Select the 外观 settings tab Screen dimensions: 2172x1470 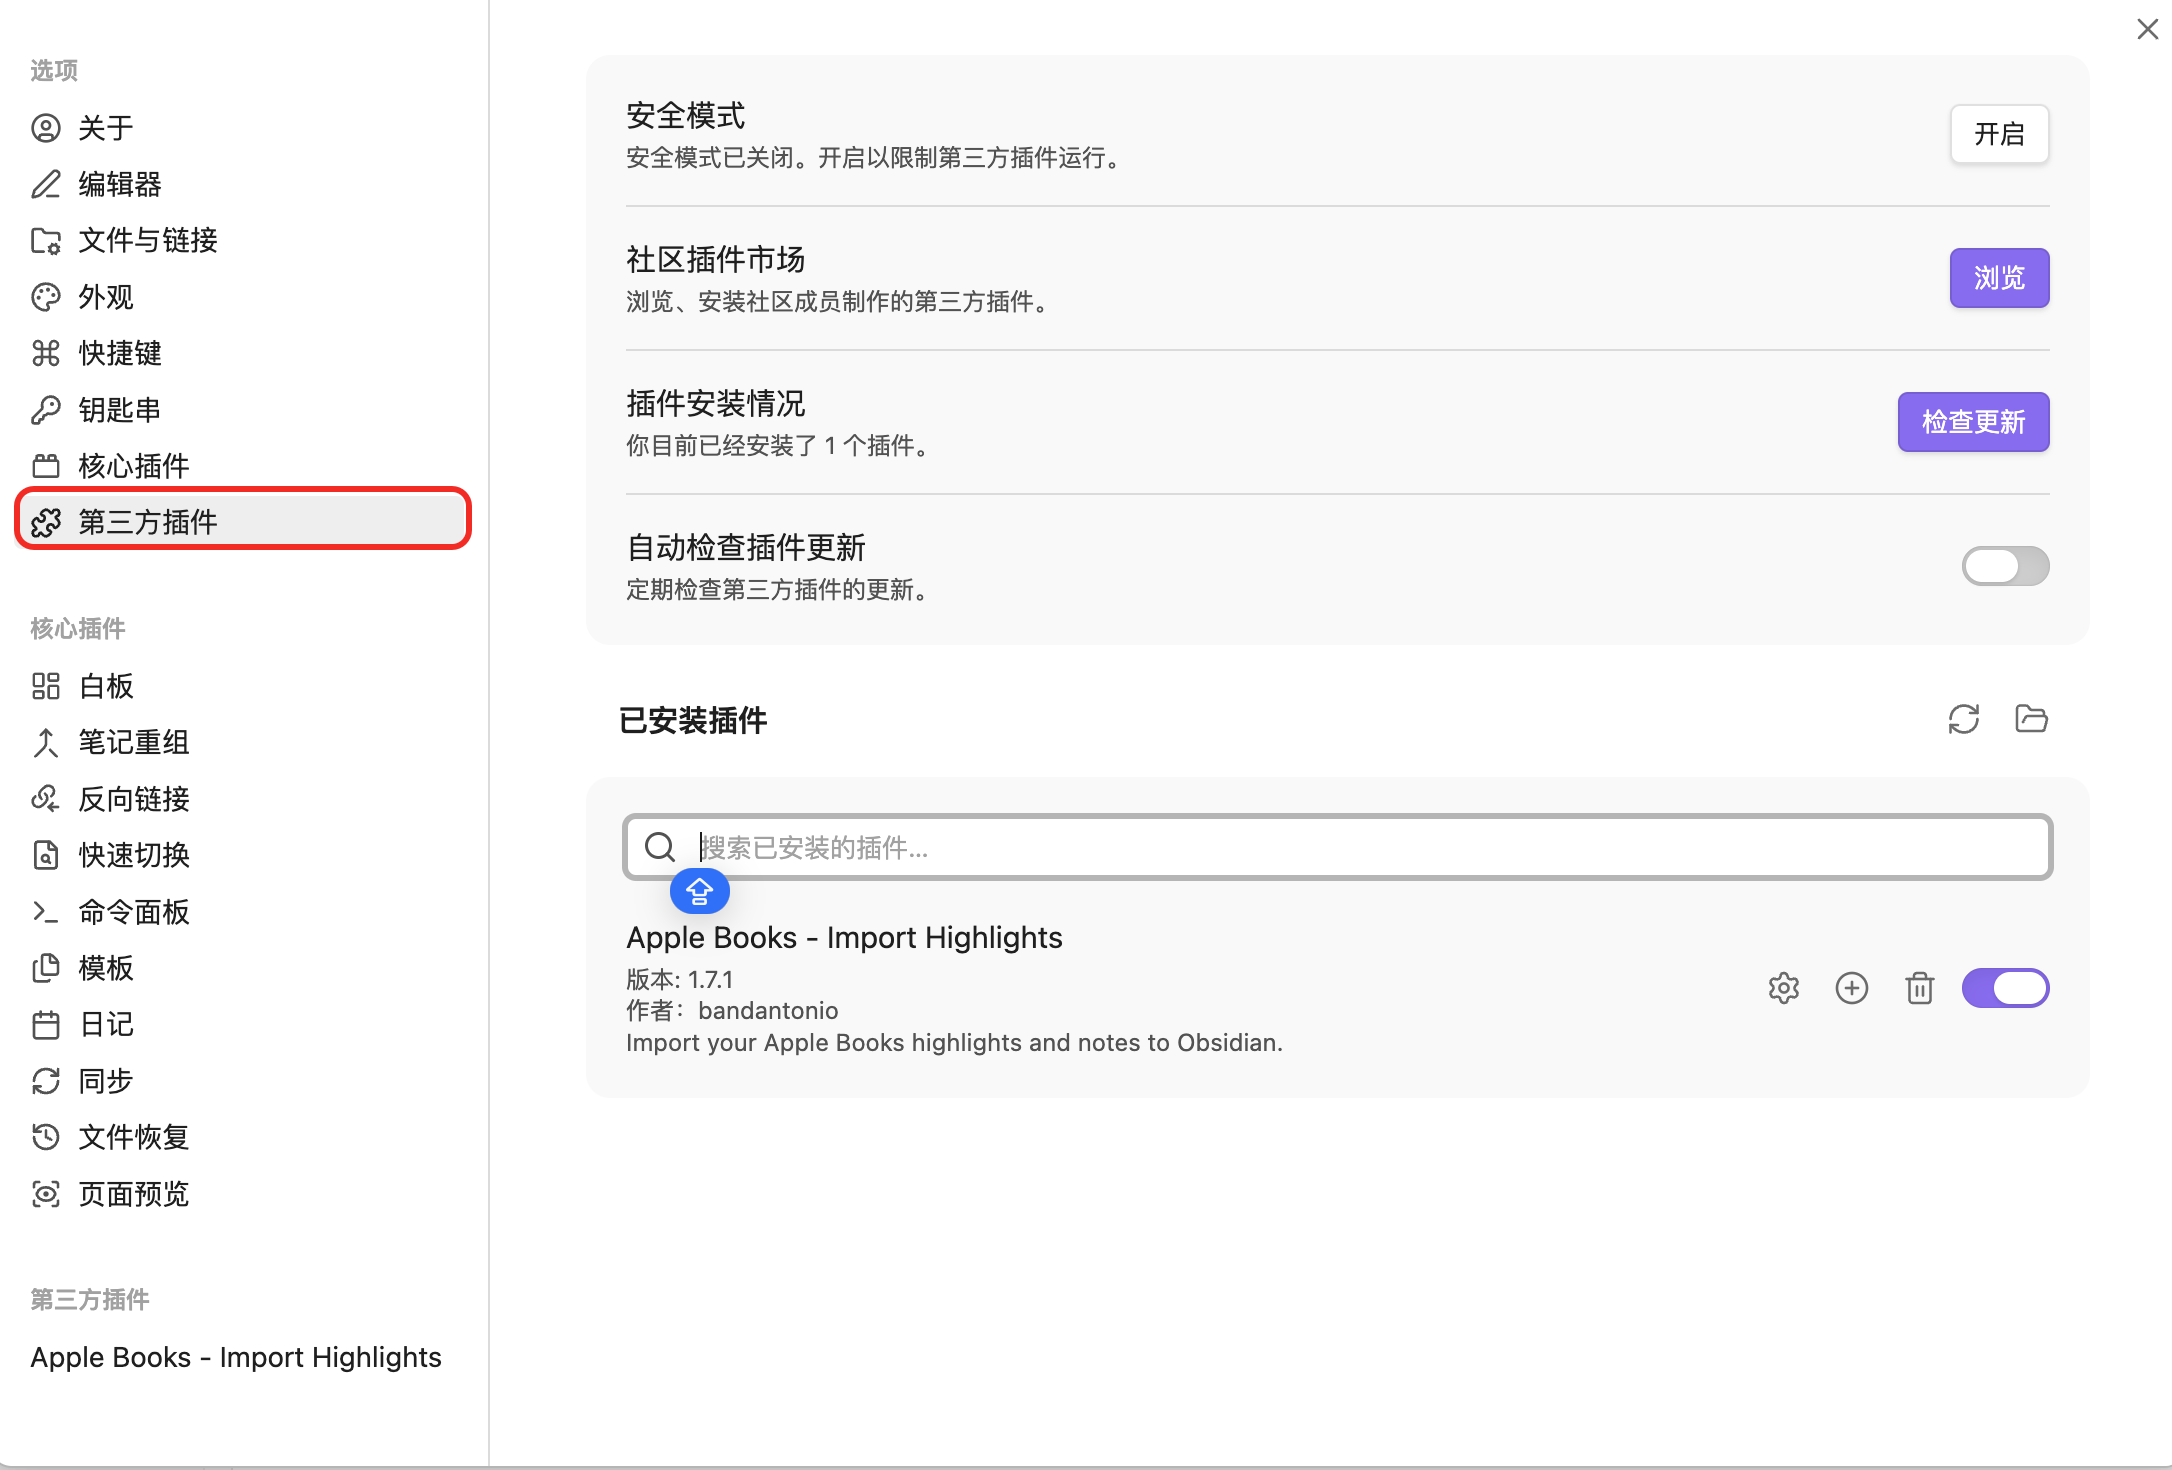pyautogui.click(x=243, y=297)
